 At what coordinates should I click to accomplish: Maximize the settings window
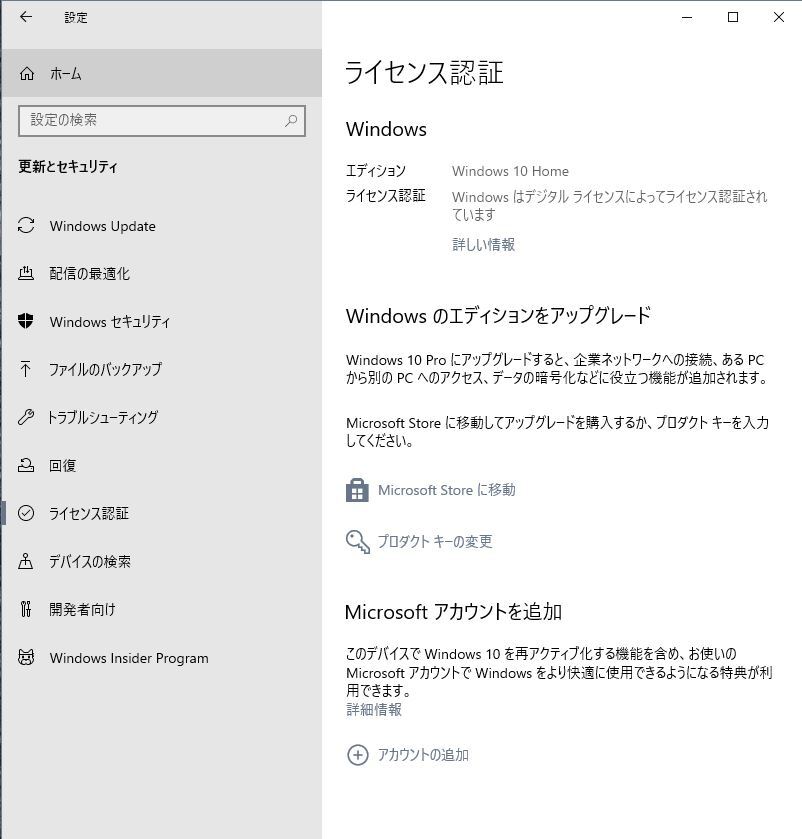click(733, 17)
